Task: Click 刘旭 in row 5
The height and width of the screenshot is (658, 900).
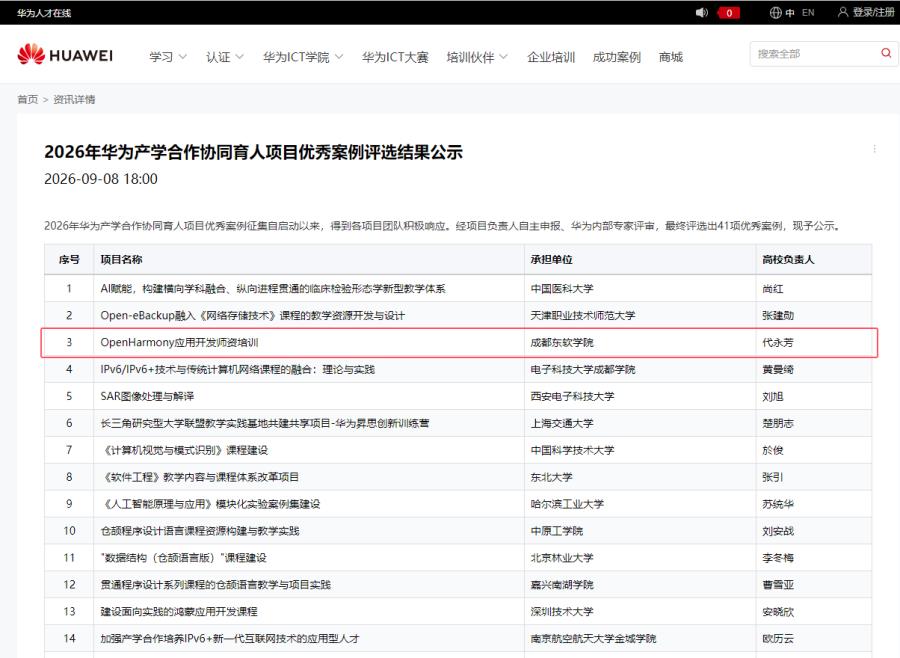Action: (773, 396)
